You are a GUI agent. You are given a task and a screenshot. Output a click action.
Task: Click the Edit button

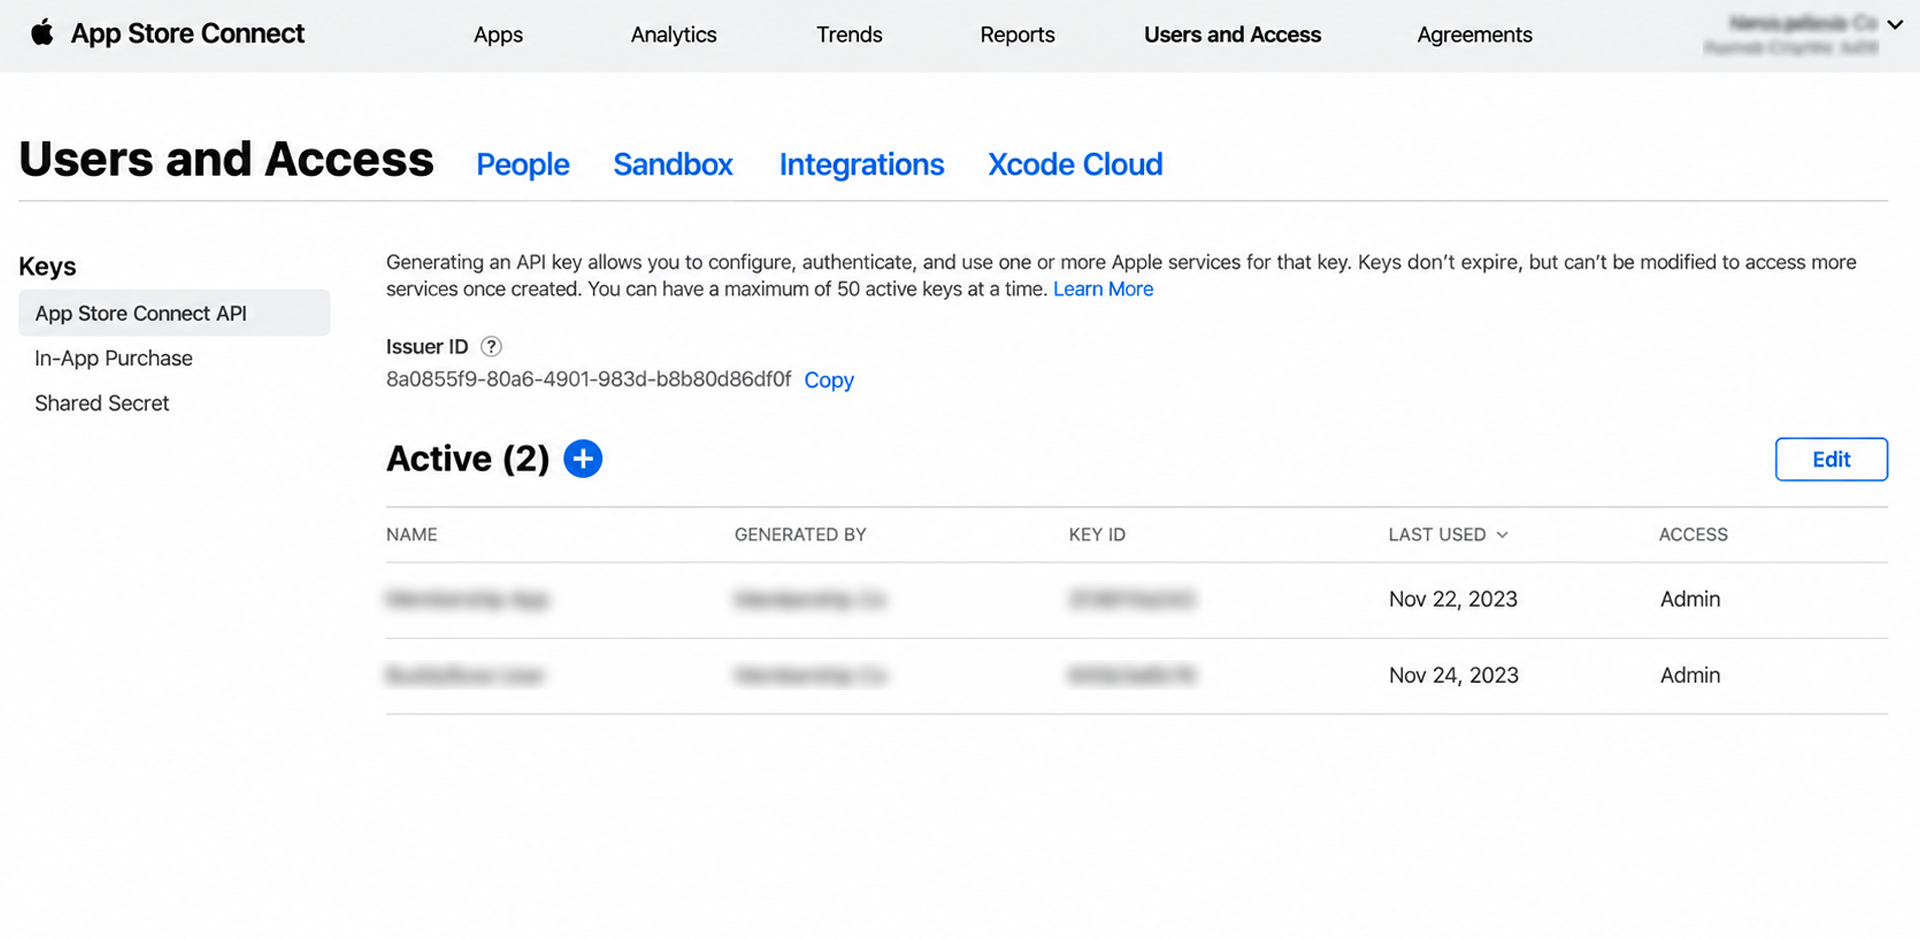point(1831,459)
